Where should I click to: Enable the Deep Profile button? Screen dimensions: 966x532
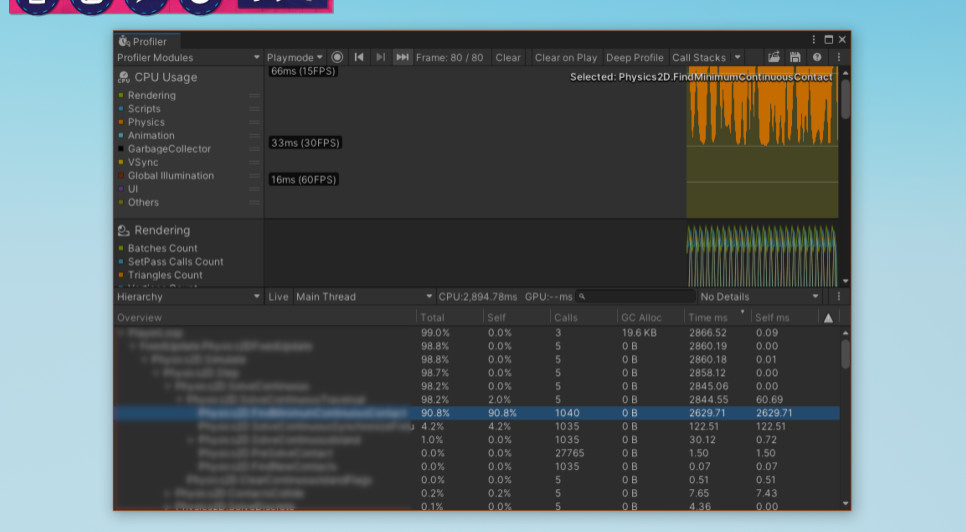point(635,57)
